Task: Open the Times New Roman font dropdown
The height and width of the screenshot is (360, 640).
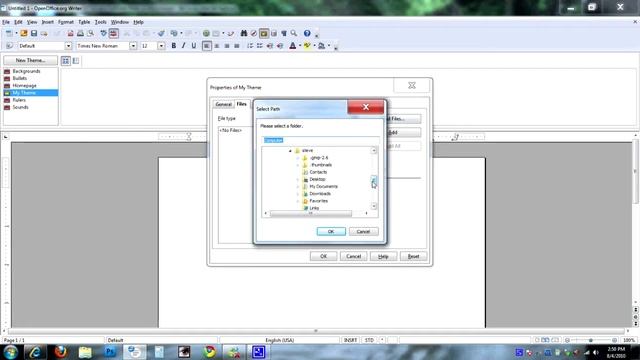Action: coord(133,46)
